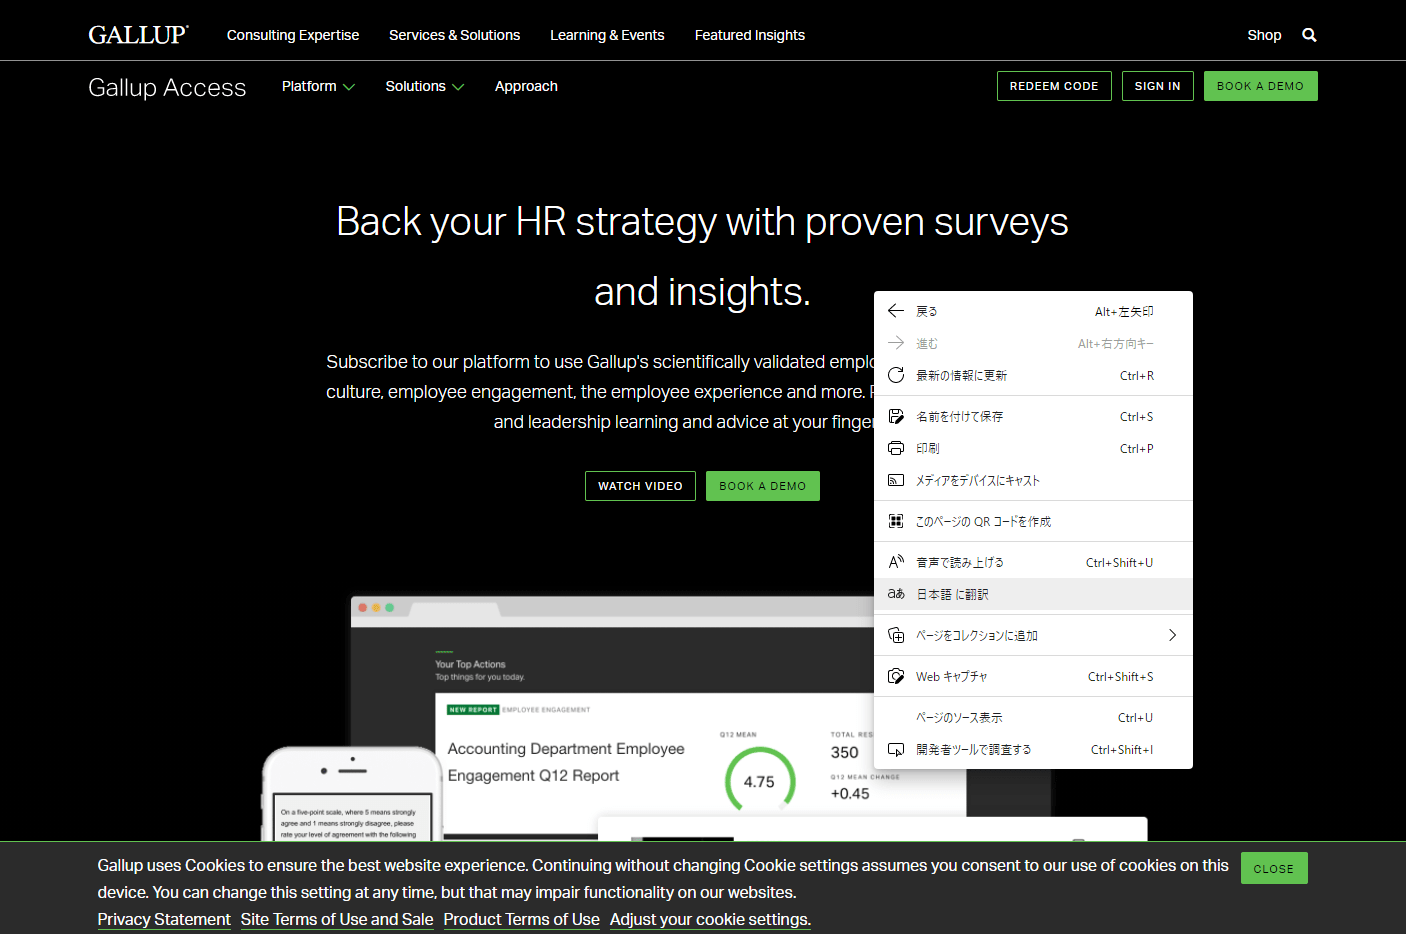This screenshot has width=1406, height=934.
Task: Click the Web capture icon
Action: (896, 676)
